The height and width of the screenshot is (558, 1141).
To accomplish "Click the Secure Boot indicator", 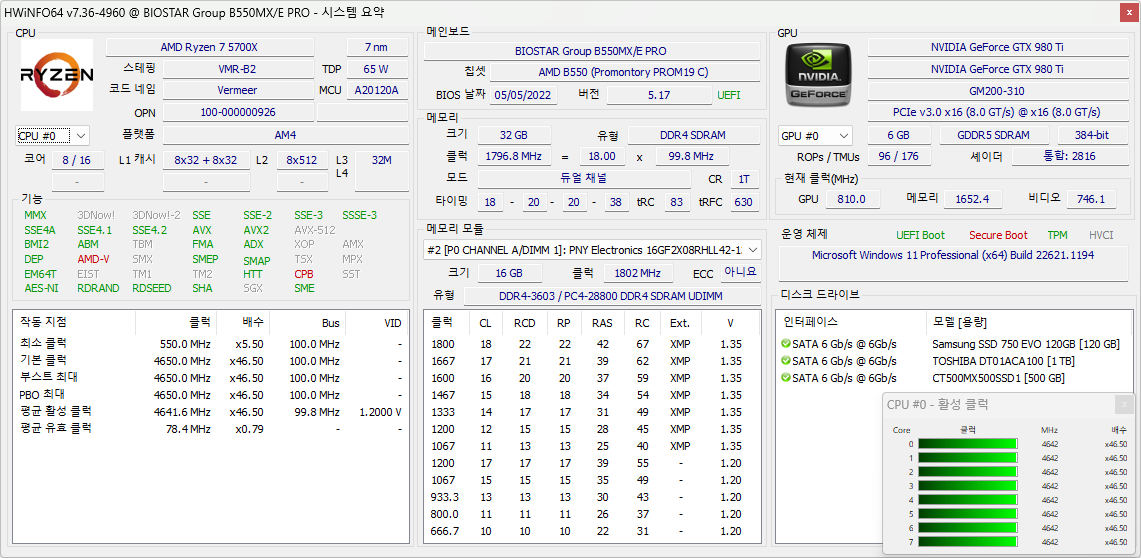I will (998, 235).
